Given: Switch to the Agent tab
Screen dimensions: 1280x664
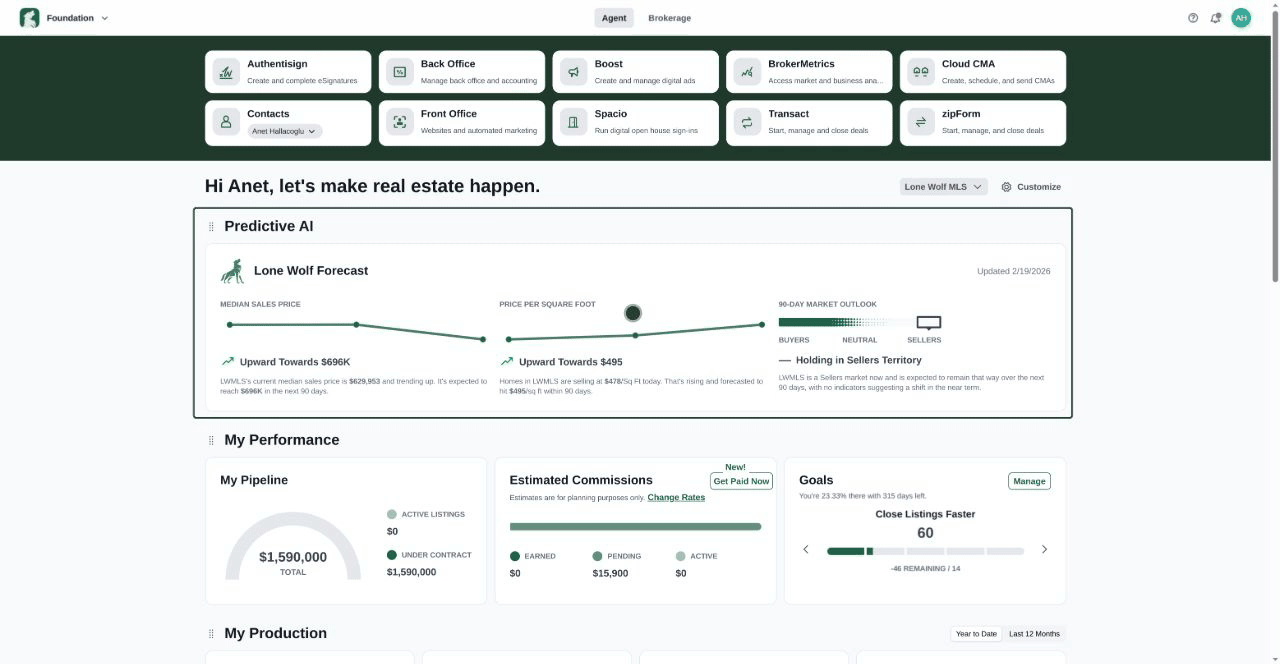Looking at the screenshot, I should [x=614, y=18].
